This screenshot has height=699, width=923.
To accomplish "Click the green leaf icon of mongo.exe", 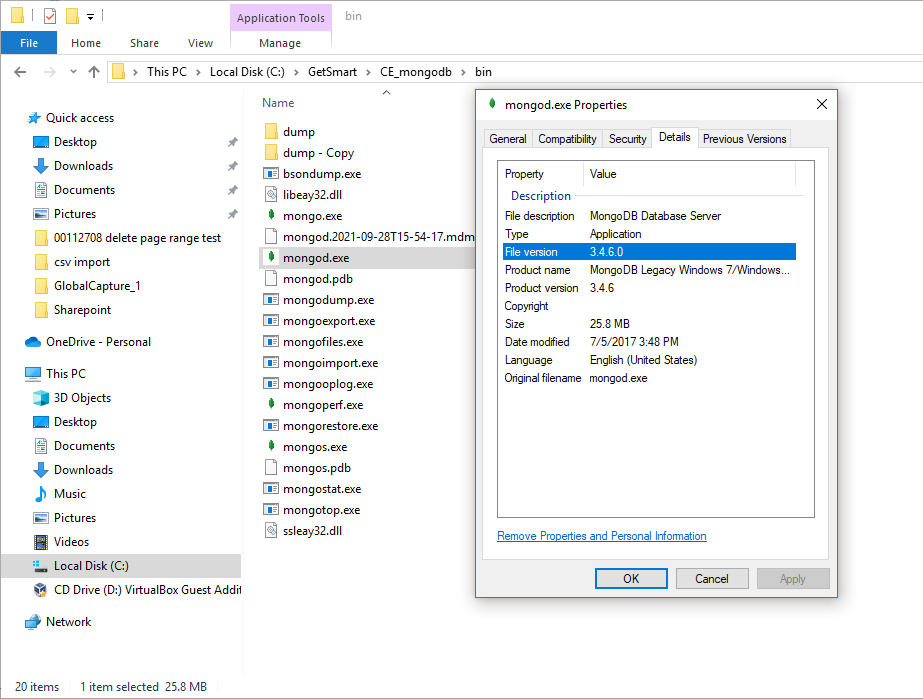I will tap(271, 216).
